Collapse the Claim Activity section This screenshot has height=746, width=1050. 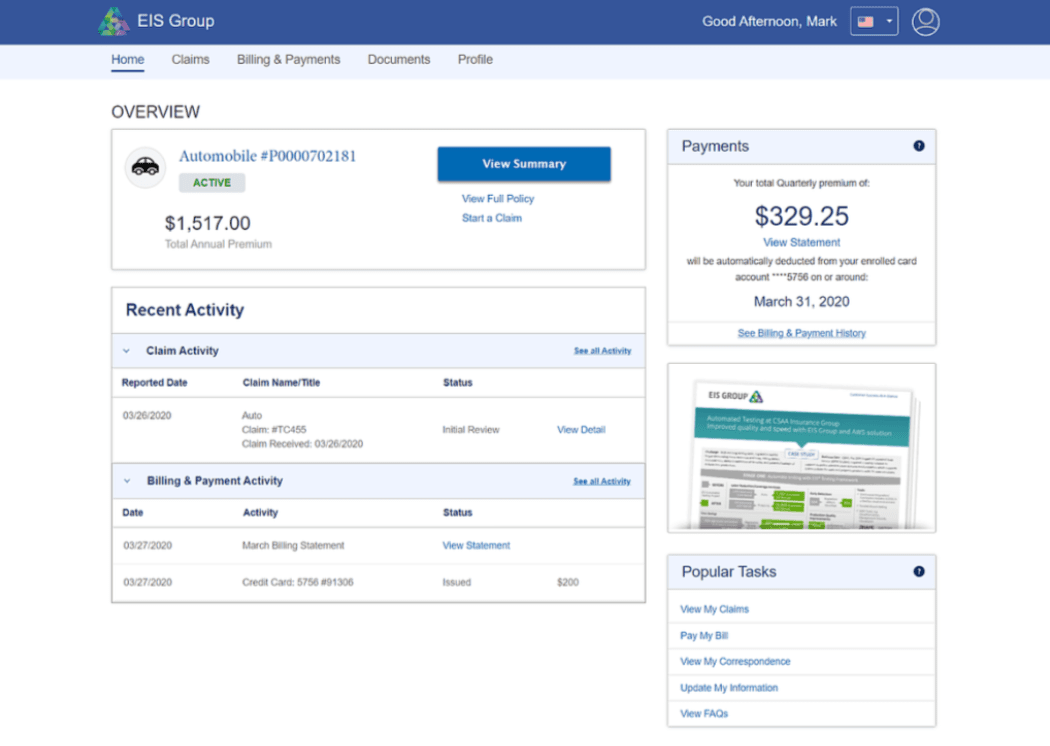coord(125,350)
